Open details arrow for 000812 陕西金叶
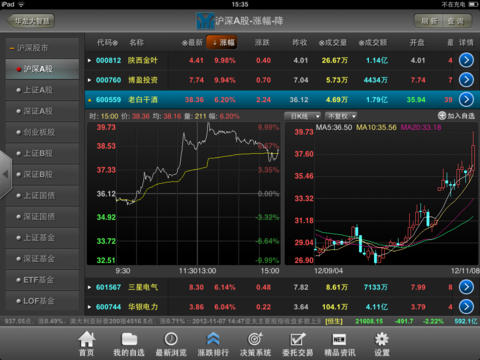 [466, 60]
